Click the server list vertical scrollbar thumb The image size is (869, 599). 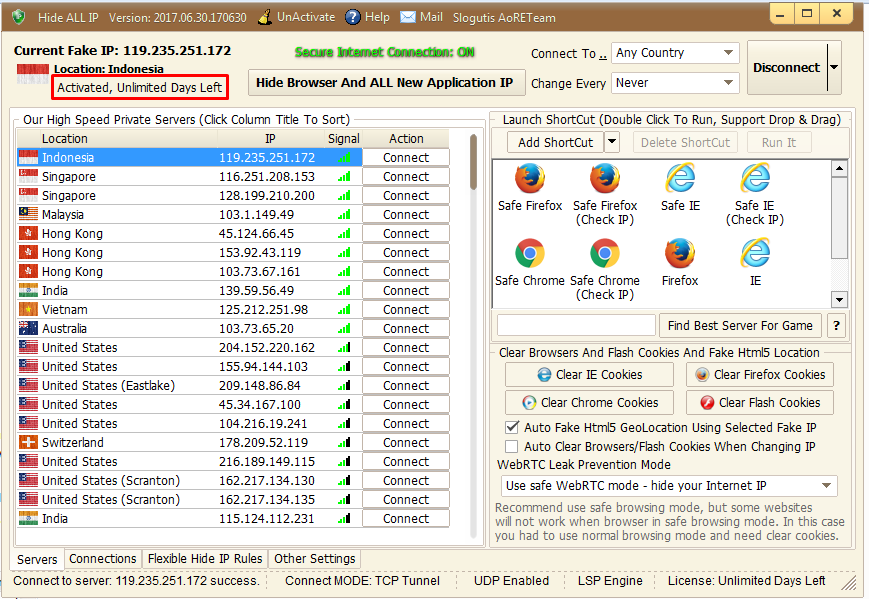pyautogui.click(x=473, y=162)
